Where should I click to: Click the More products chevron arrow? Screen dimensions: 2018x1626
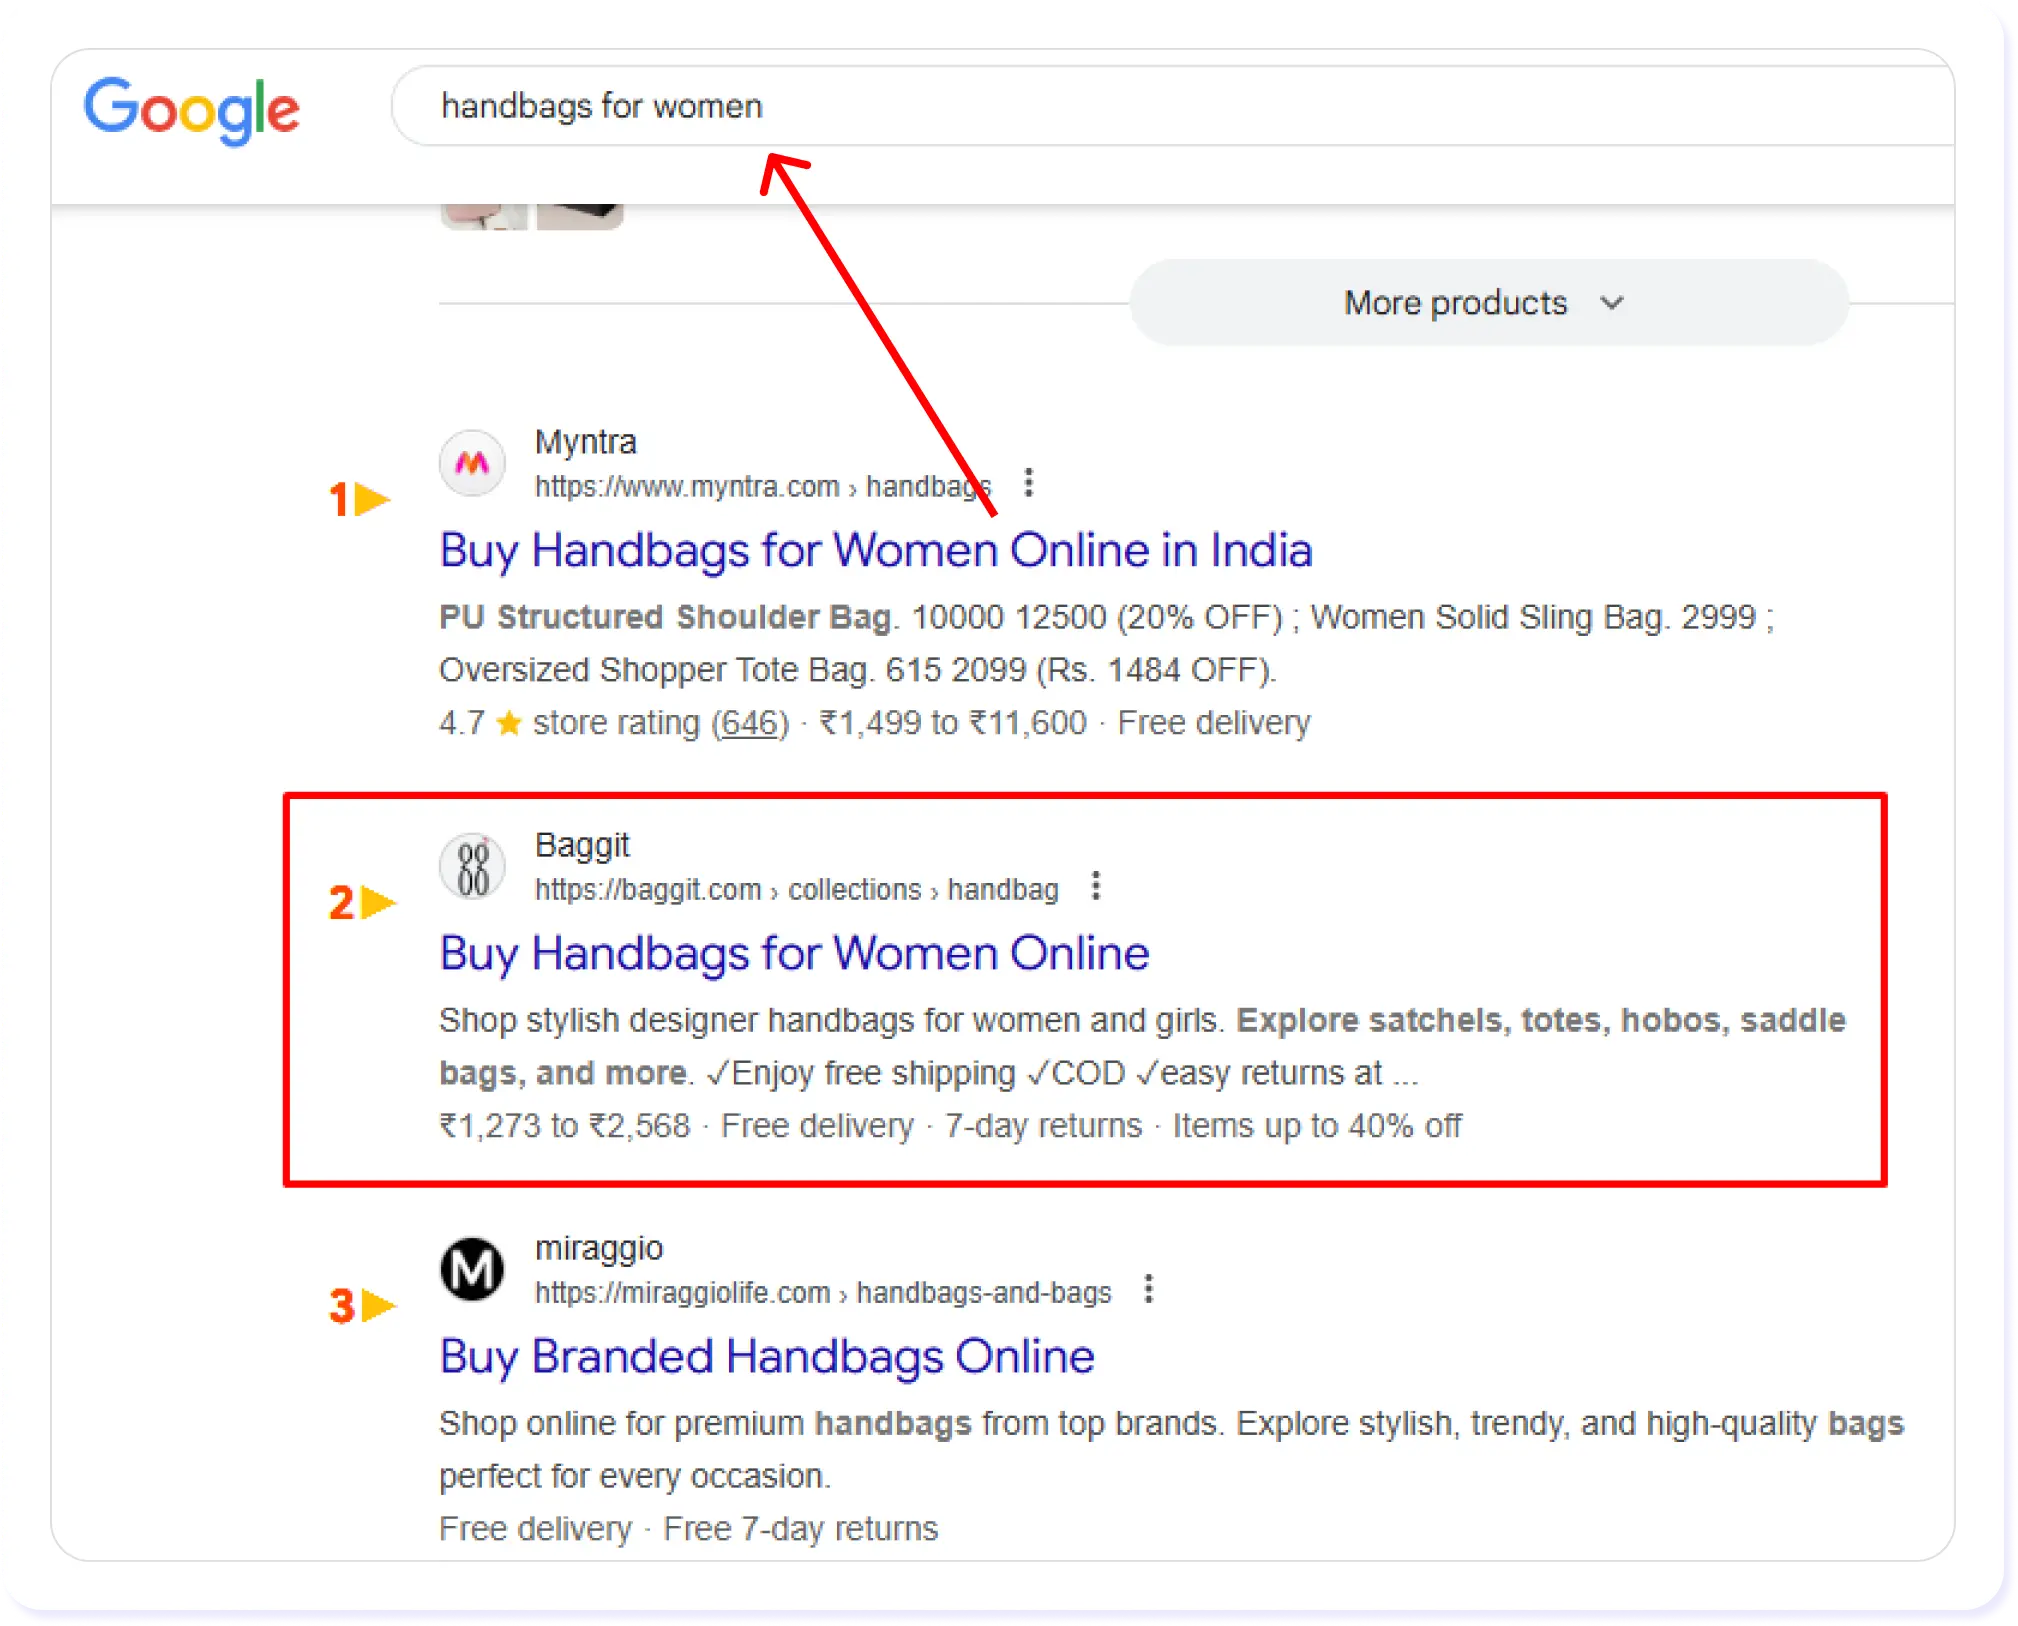1611,303
